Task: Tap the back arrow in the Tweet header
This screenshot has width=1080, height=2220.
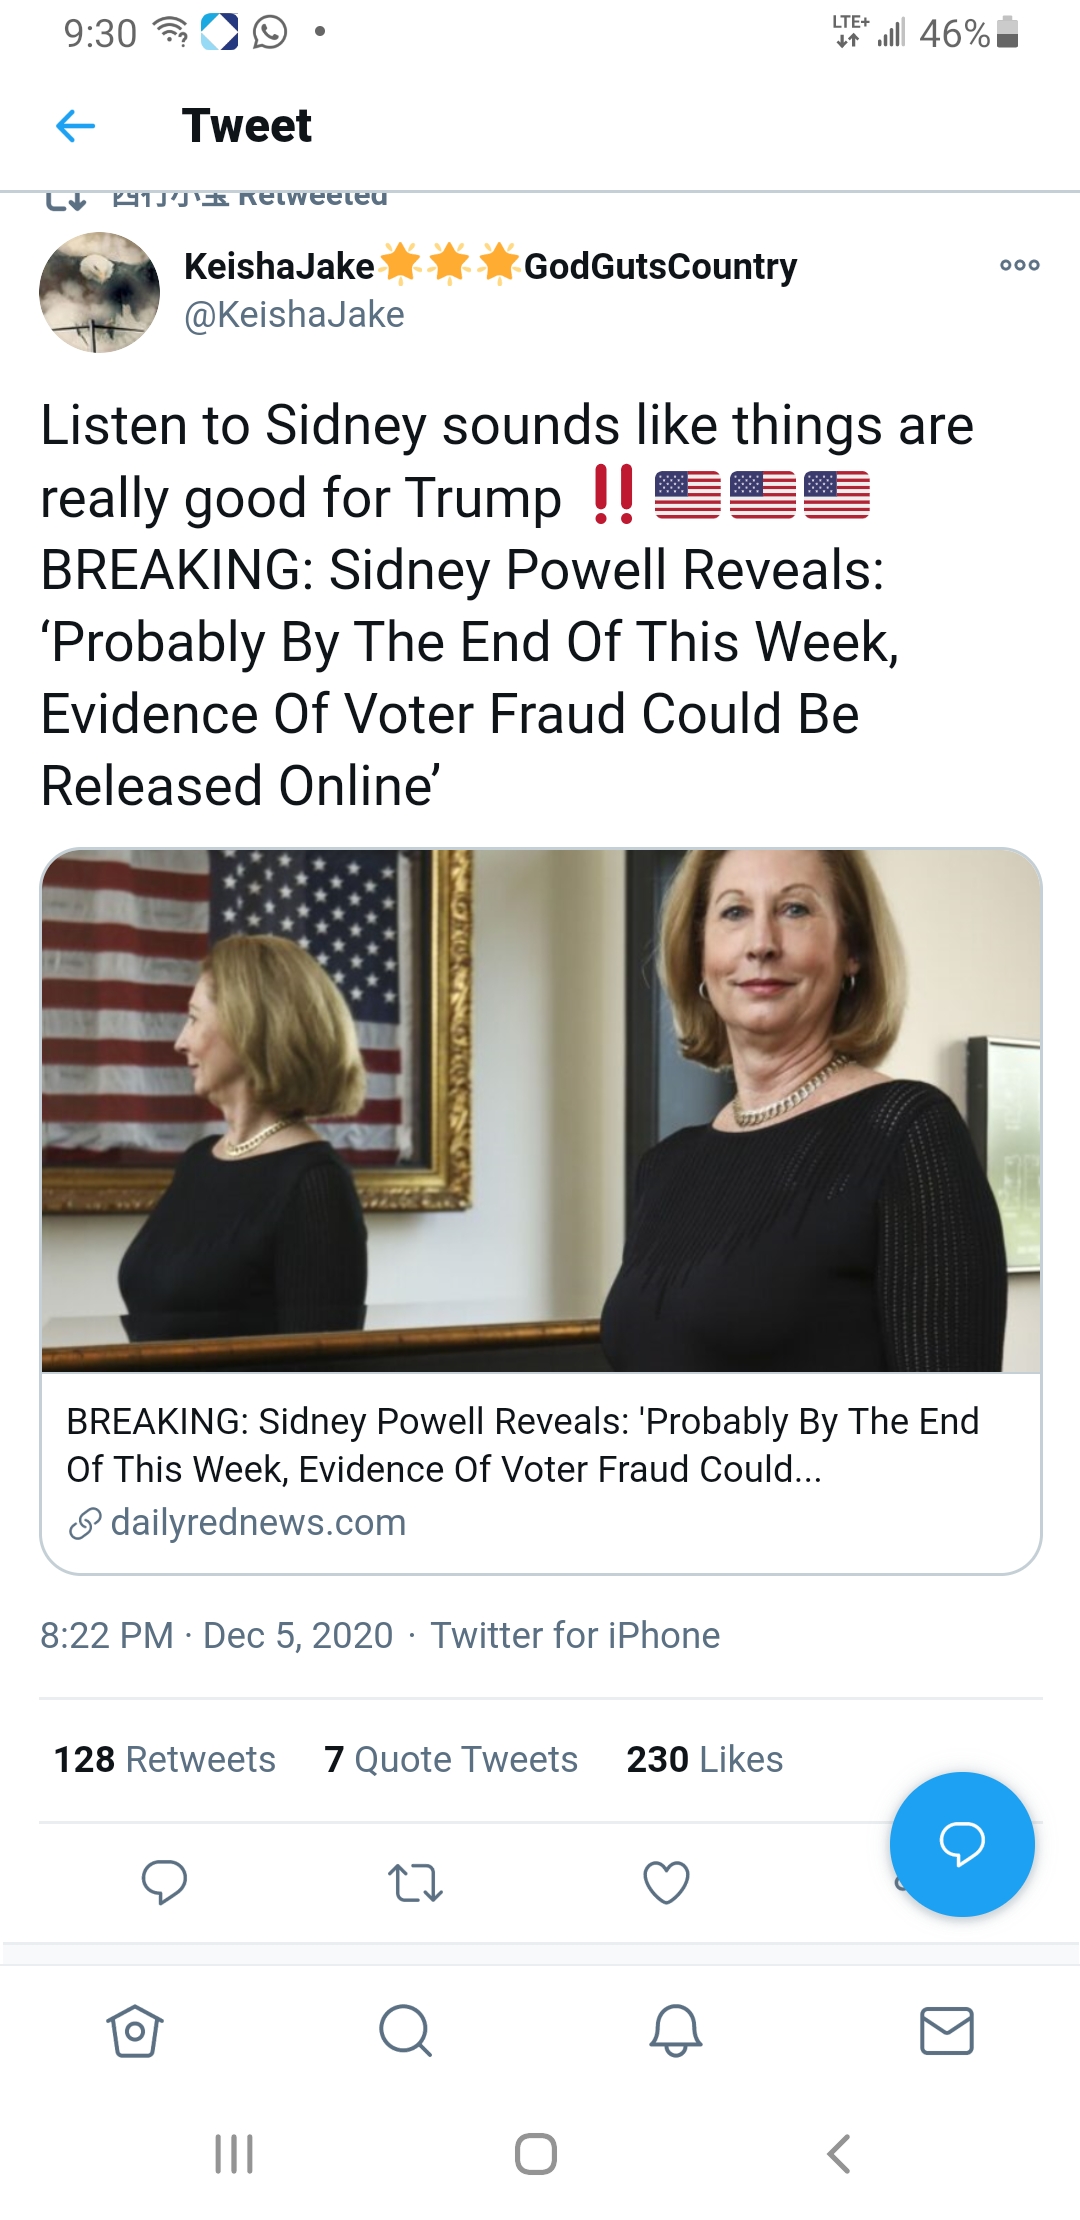Action: [76, 126]
